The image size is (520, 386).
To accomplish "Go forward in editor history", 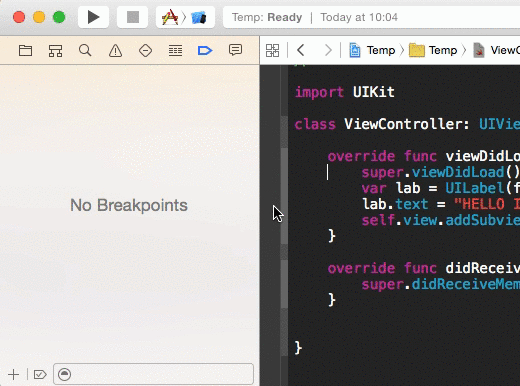I will 328,50.
